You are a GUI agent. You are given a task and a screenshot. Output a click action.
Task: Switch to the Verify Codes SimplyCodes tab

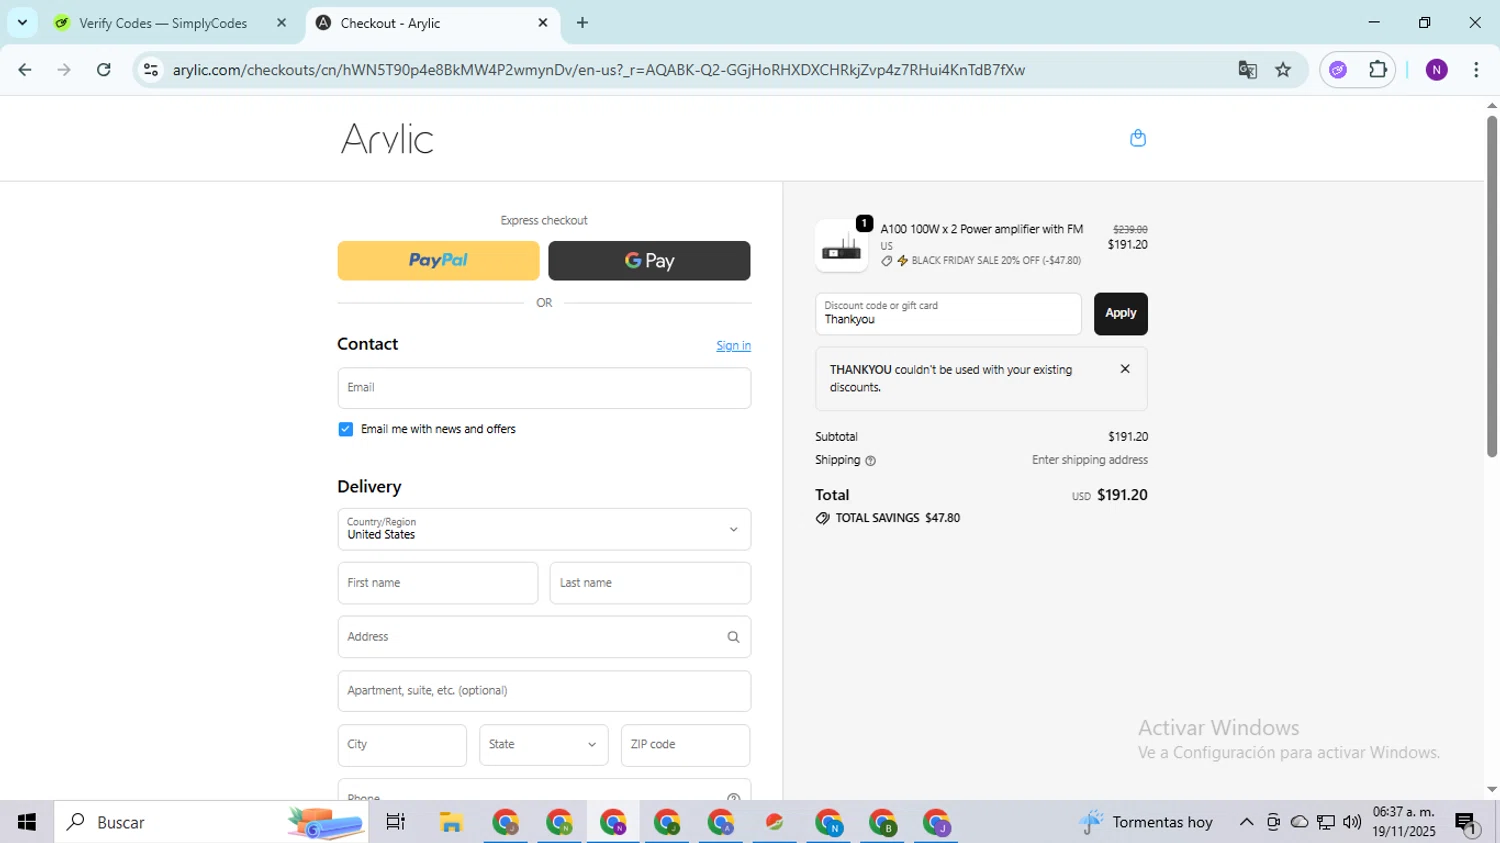(163, 23)
